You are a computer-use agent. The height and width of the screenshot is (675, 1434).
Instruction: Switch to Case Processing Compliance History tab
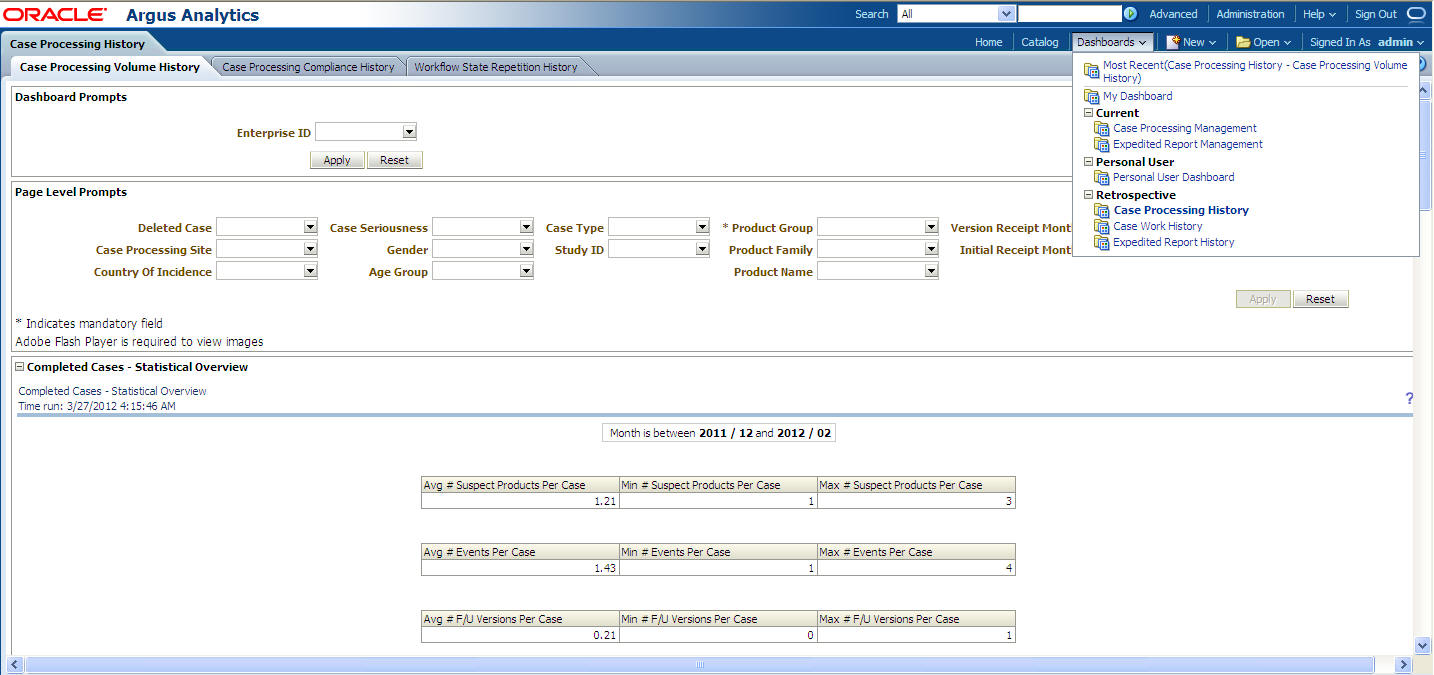[x=308, y=67]
